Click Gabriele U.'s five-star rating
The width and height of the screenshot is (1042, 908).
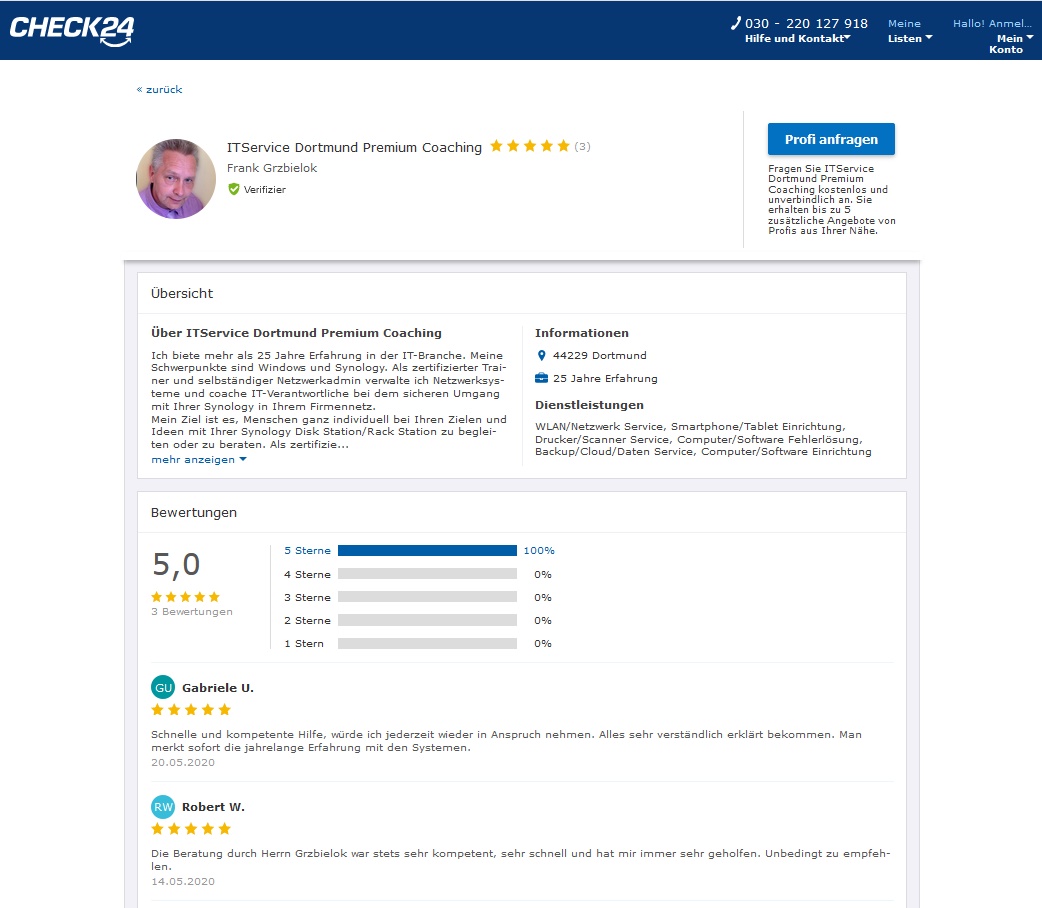(191, 710)
